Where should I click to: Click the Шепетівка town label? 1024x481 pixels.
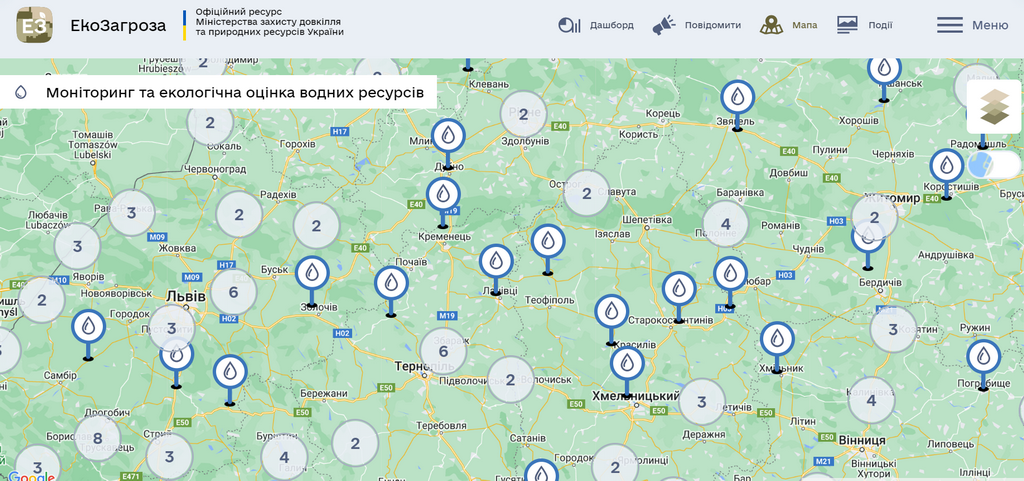click(x=649, y=220)
